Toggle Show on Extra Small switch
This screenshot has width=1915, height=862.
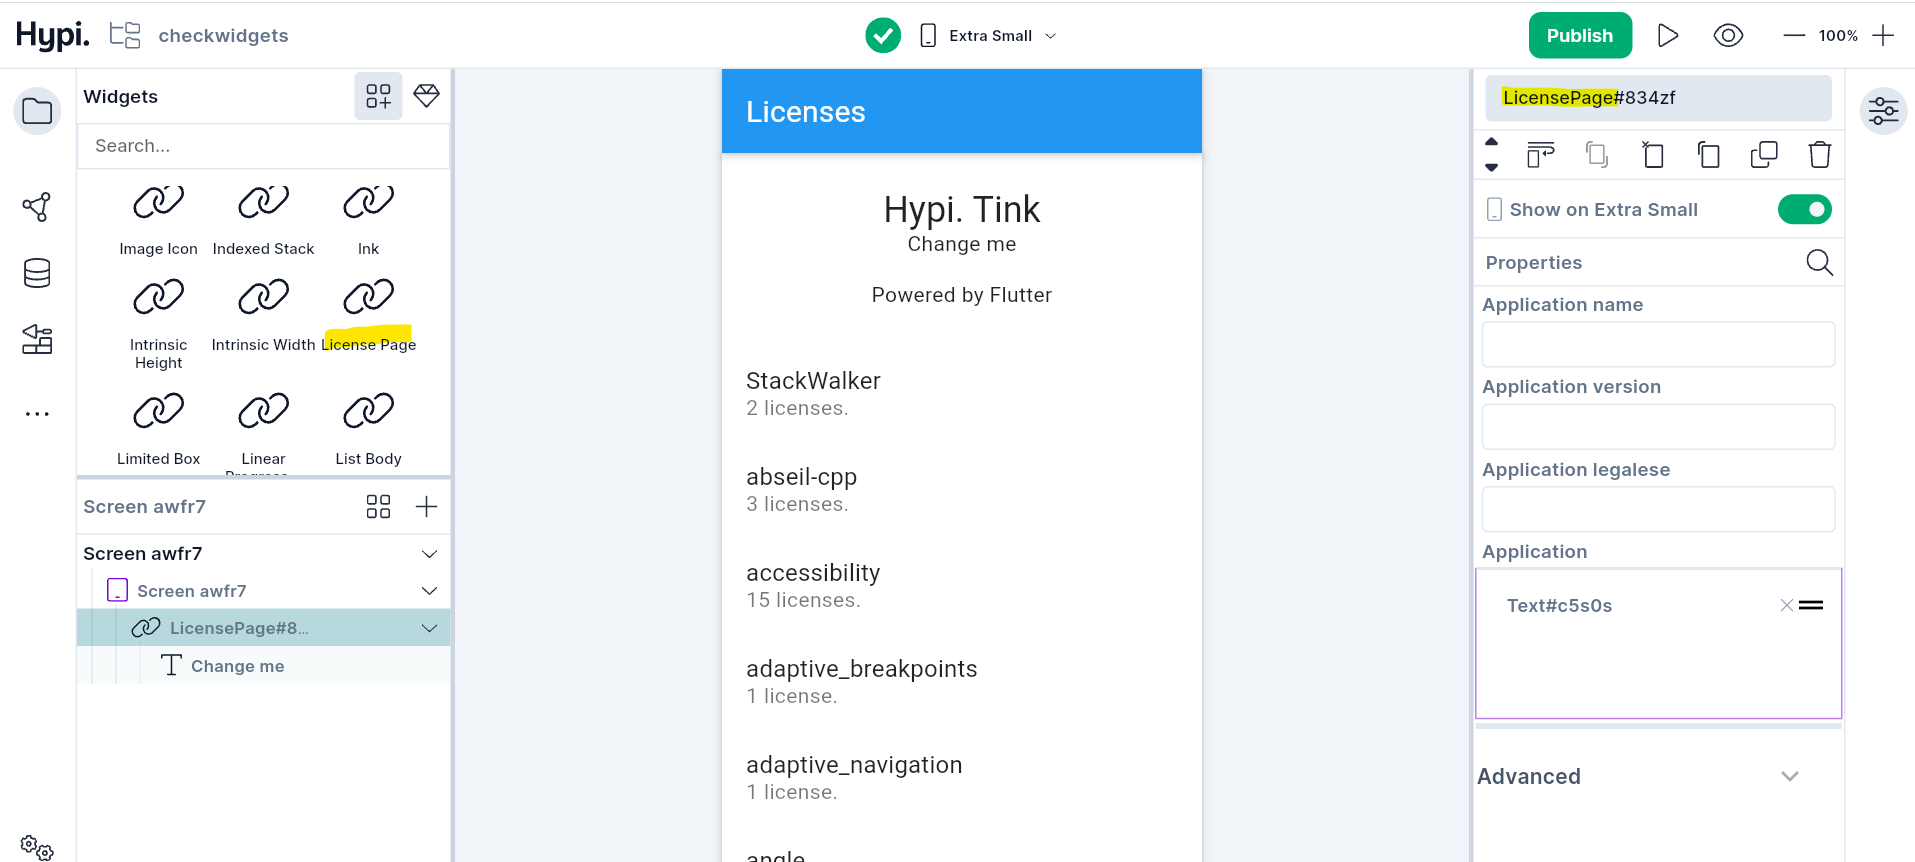(1804, 210)
